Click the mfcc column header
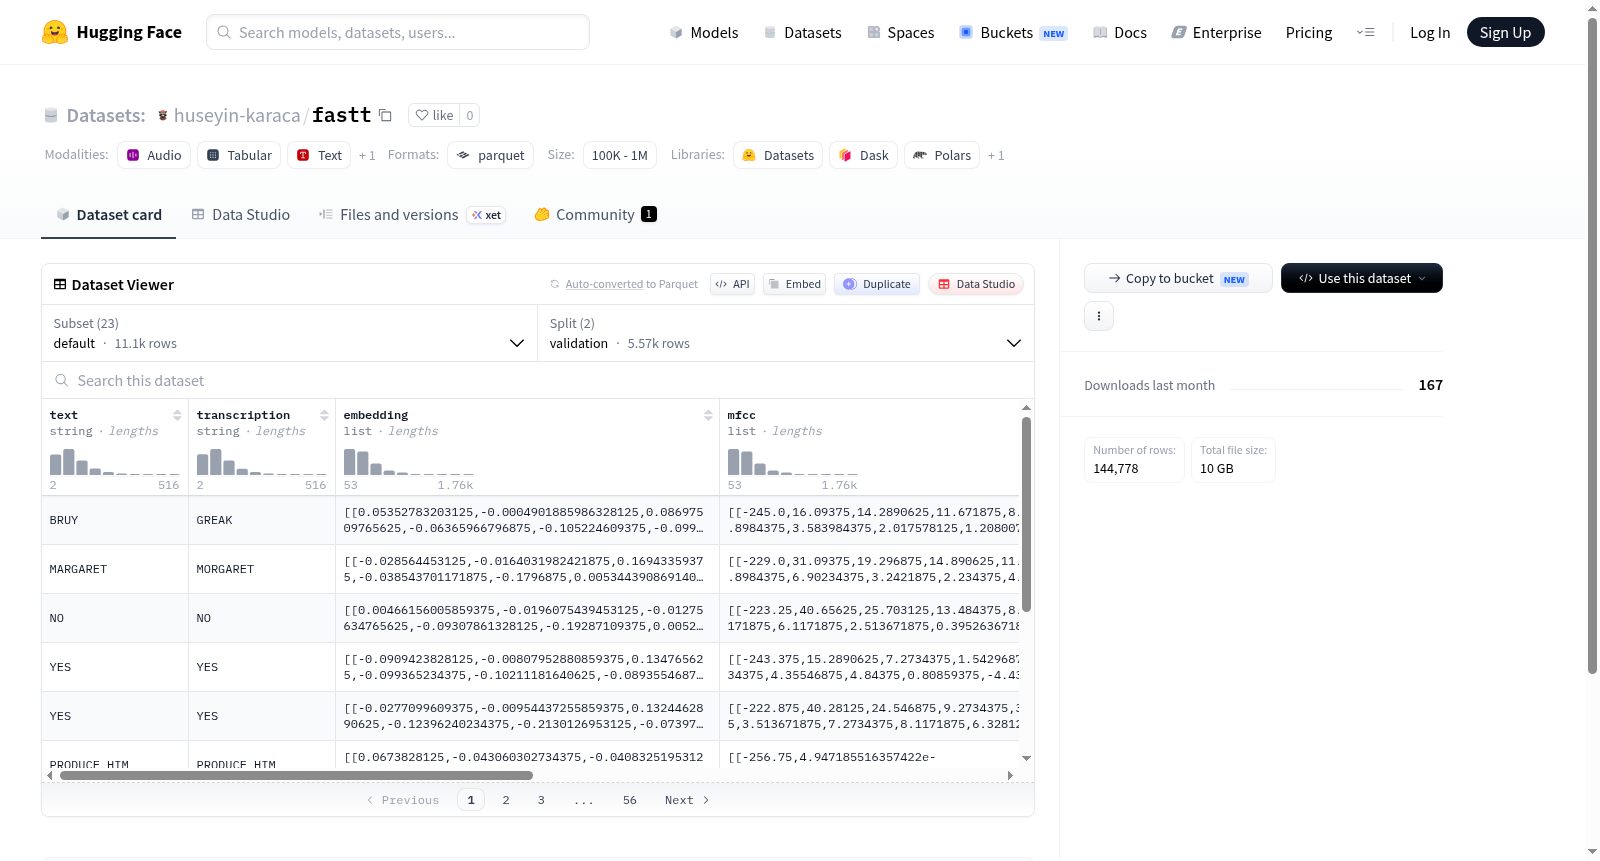1600x861 pixels. (742, 415)
